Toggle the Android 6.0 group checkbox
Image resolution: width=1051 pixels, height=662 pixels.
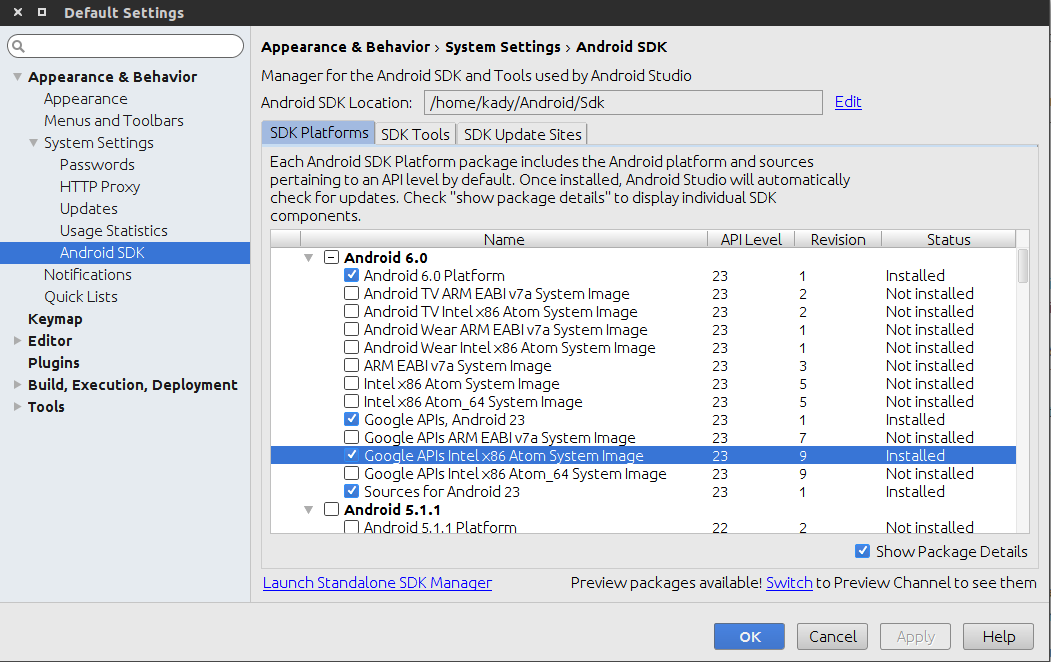[x=331, y=257]
